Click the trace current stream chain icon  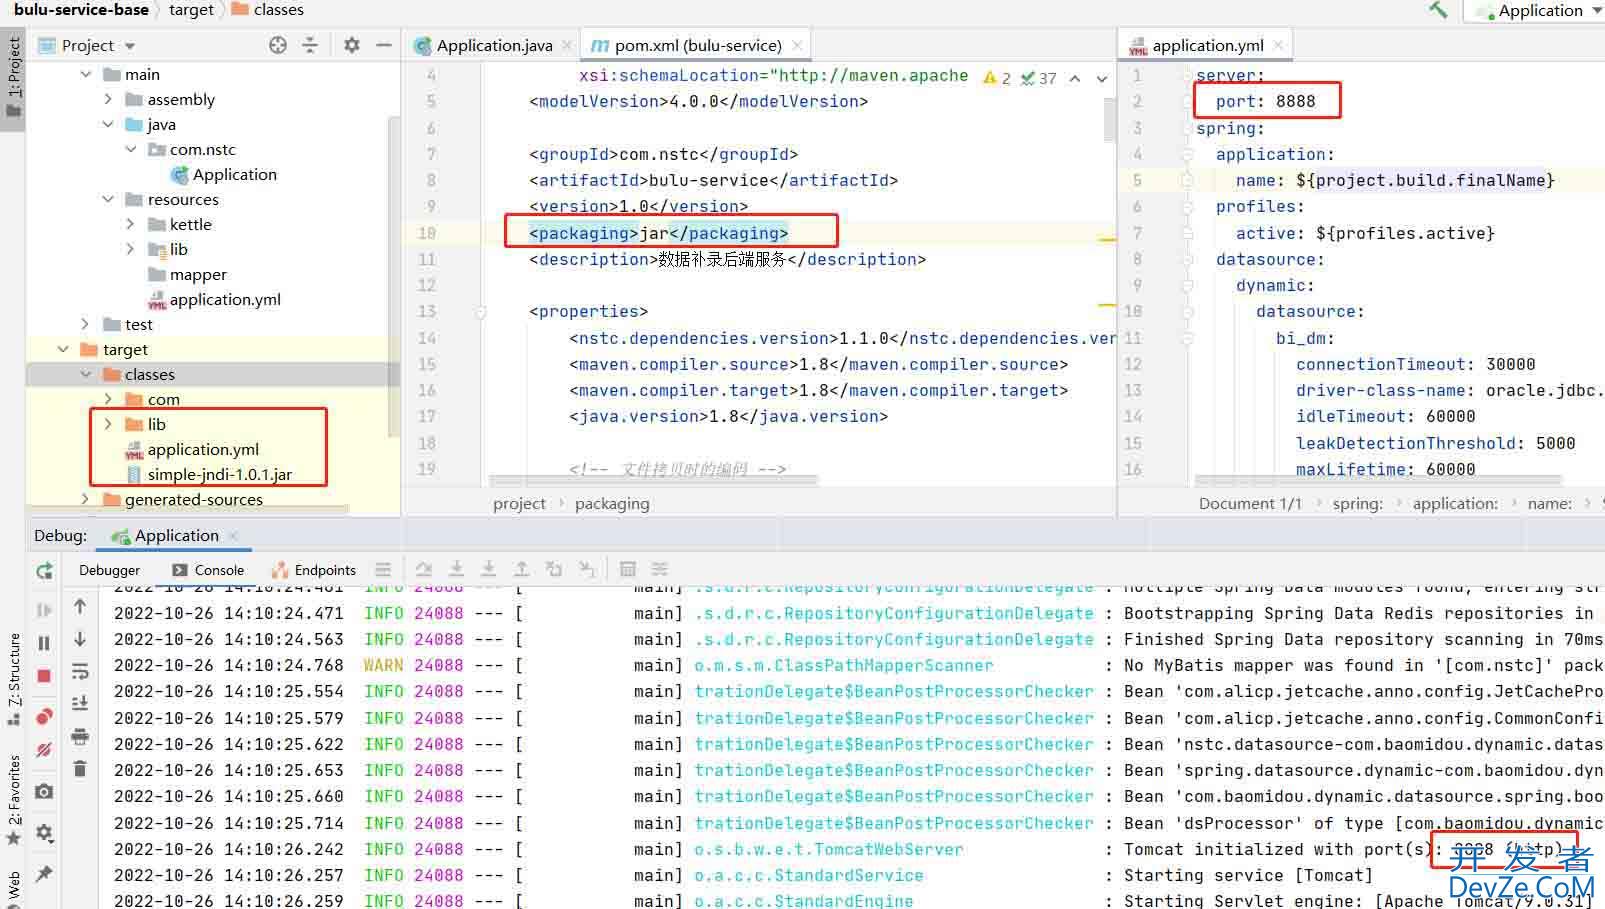point(660,569)
